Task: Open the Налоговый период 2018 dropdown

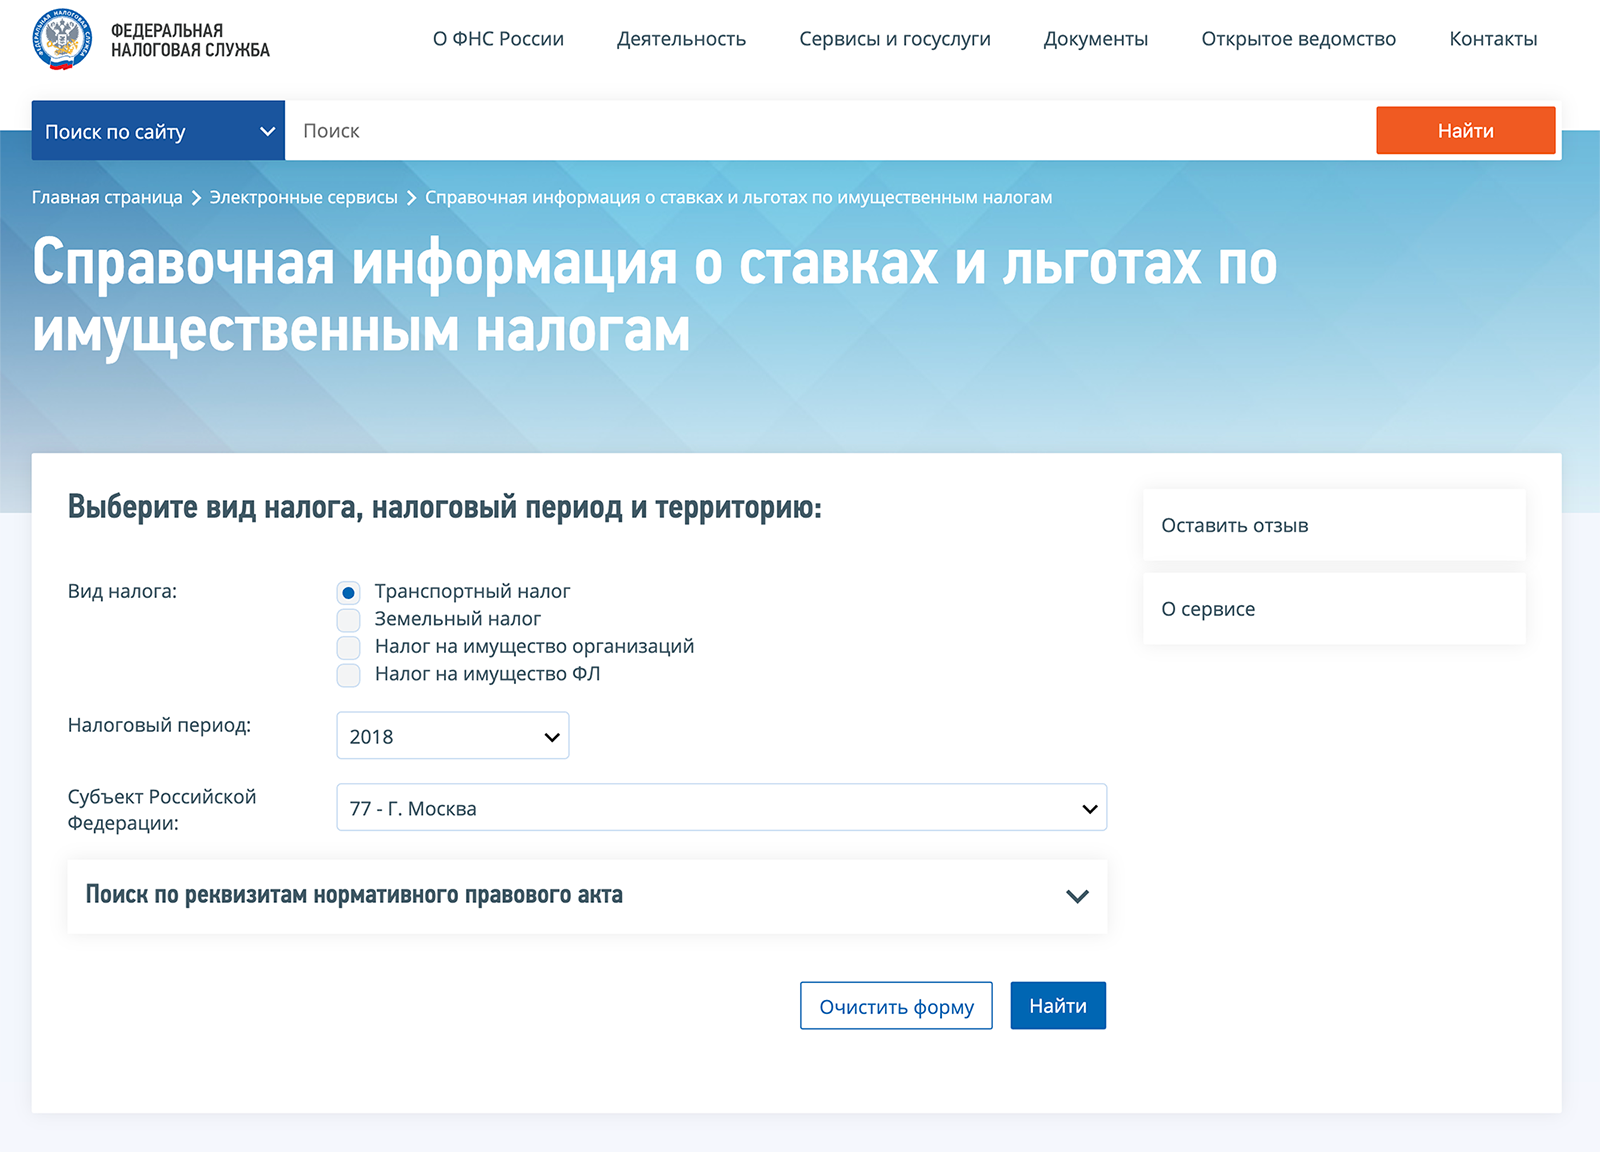Action: coord(452,736)
